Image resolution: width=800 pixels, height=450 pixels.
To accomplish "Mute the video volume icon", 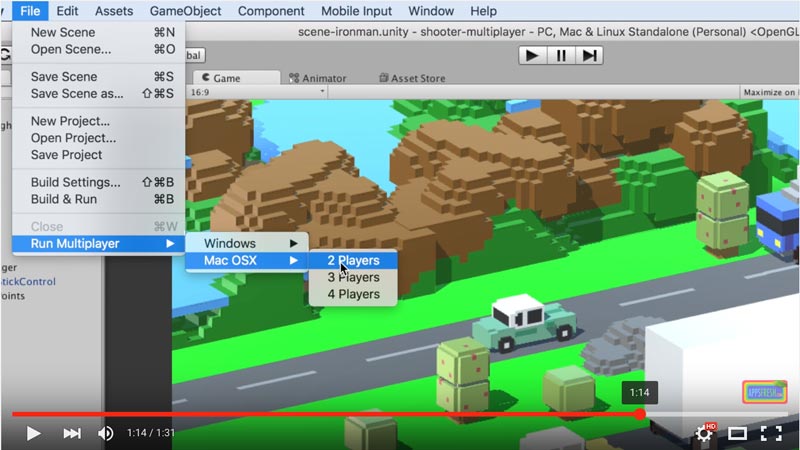I will tap(106, 433).
